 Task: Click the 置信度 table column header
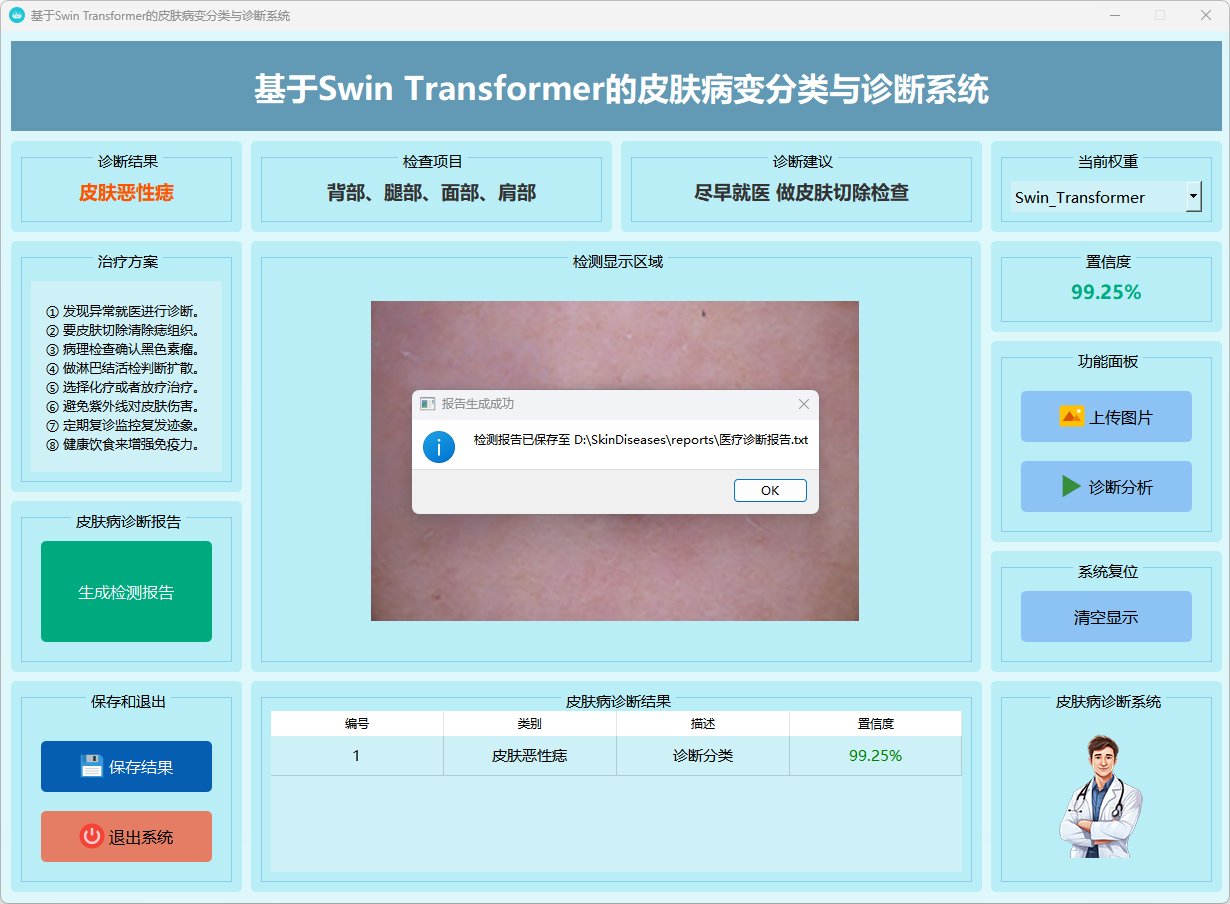pyautogui.click(x=876, y=724)
